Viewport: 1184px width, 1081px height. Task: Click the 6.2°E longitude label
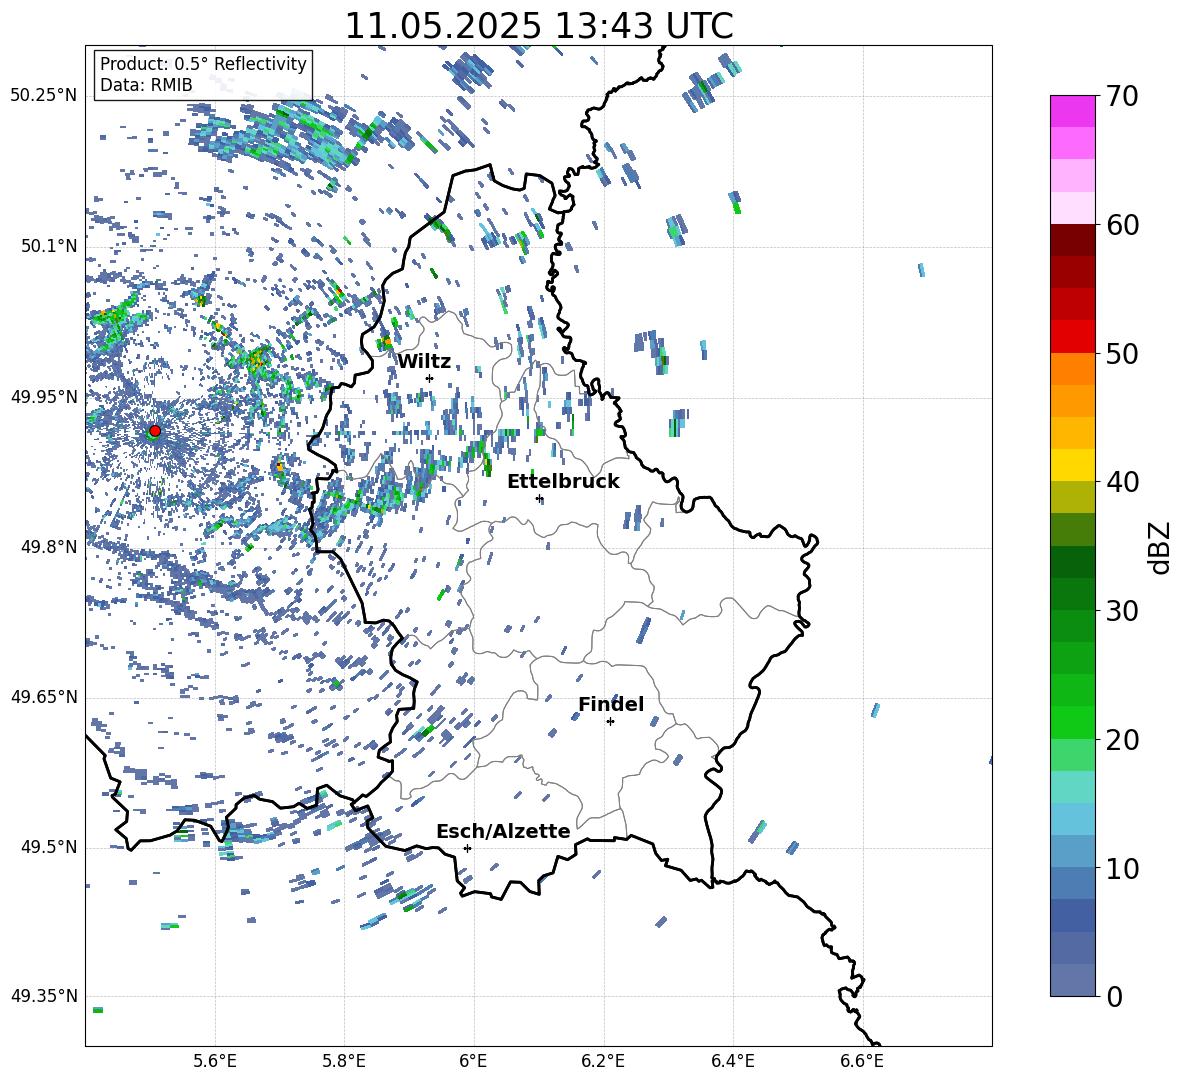coord(603,1061)
